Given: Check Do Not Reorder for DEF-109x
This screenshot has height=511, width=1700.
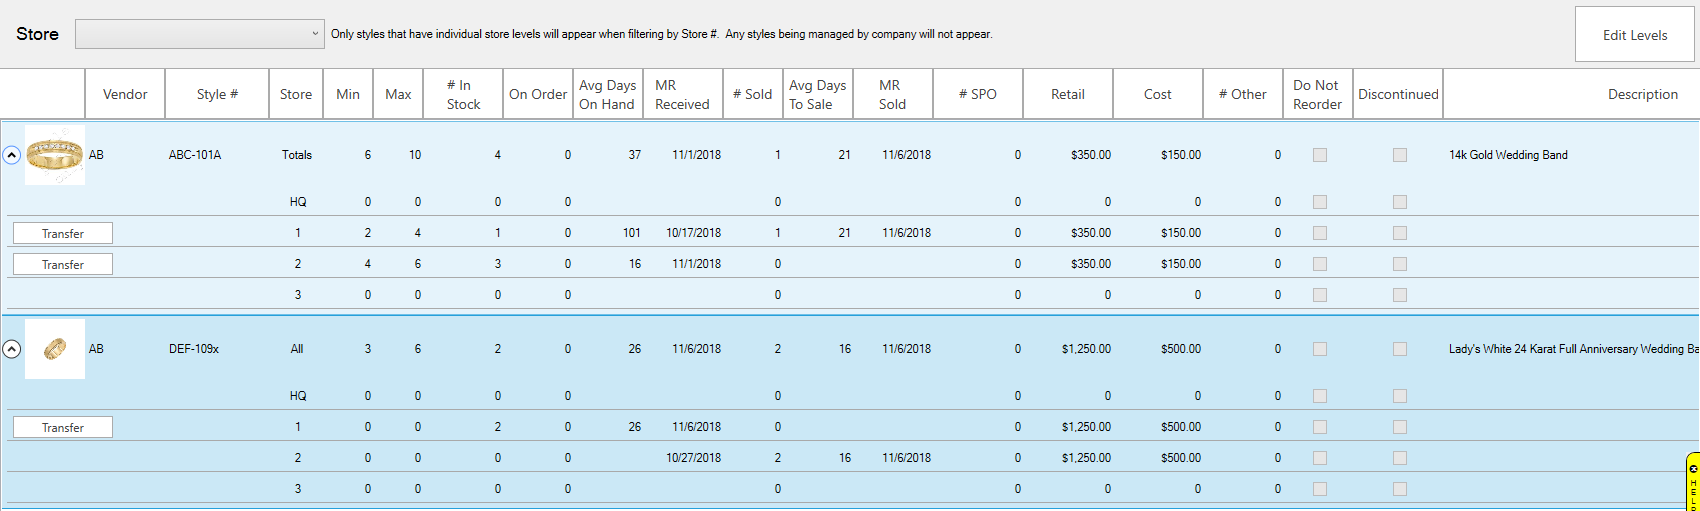Looking at the screenshot, I should [1320, 349].
